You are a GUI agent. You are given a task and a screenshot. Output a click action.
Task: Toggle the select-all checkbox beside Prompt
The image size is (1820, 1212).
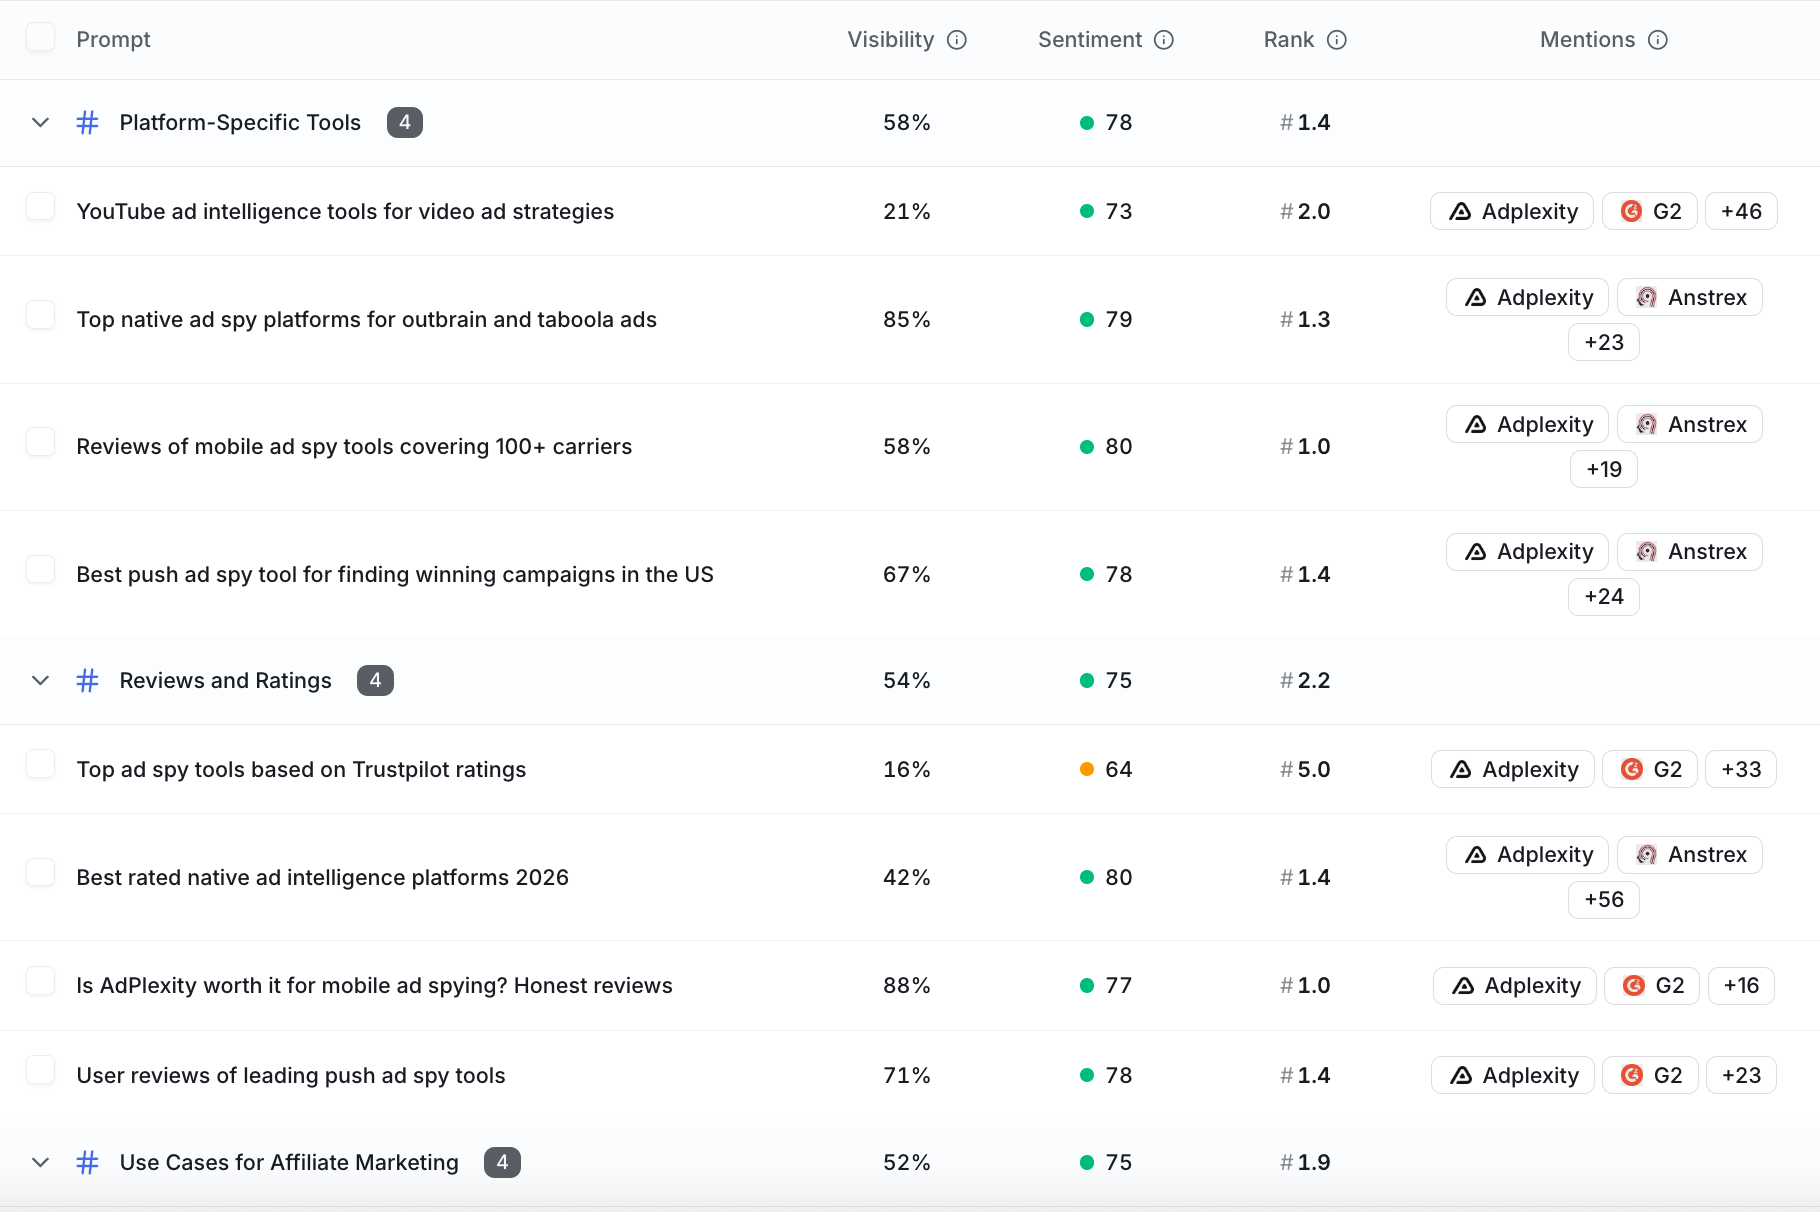pos(40,37)
